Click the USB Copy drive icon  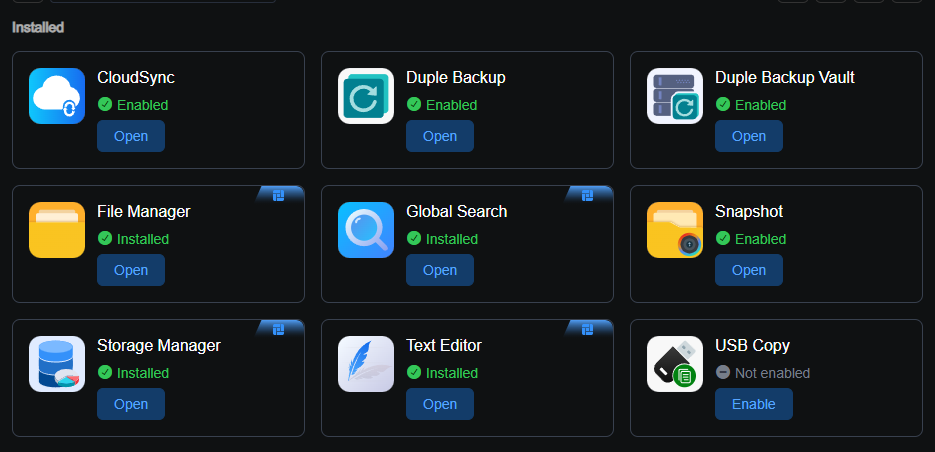(x=675, y=364)
